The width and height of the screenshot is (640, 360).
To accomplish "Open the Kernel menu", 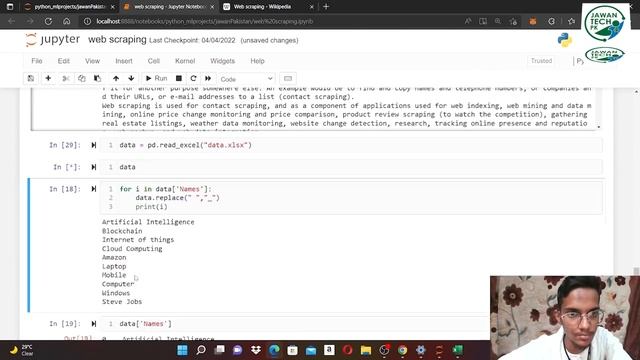I will click(x=185, y=61).
